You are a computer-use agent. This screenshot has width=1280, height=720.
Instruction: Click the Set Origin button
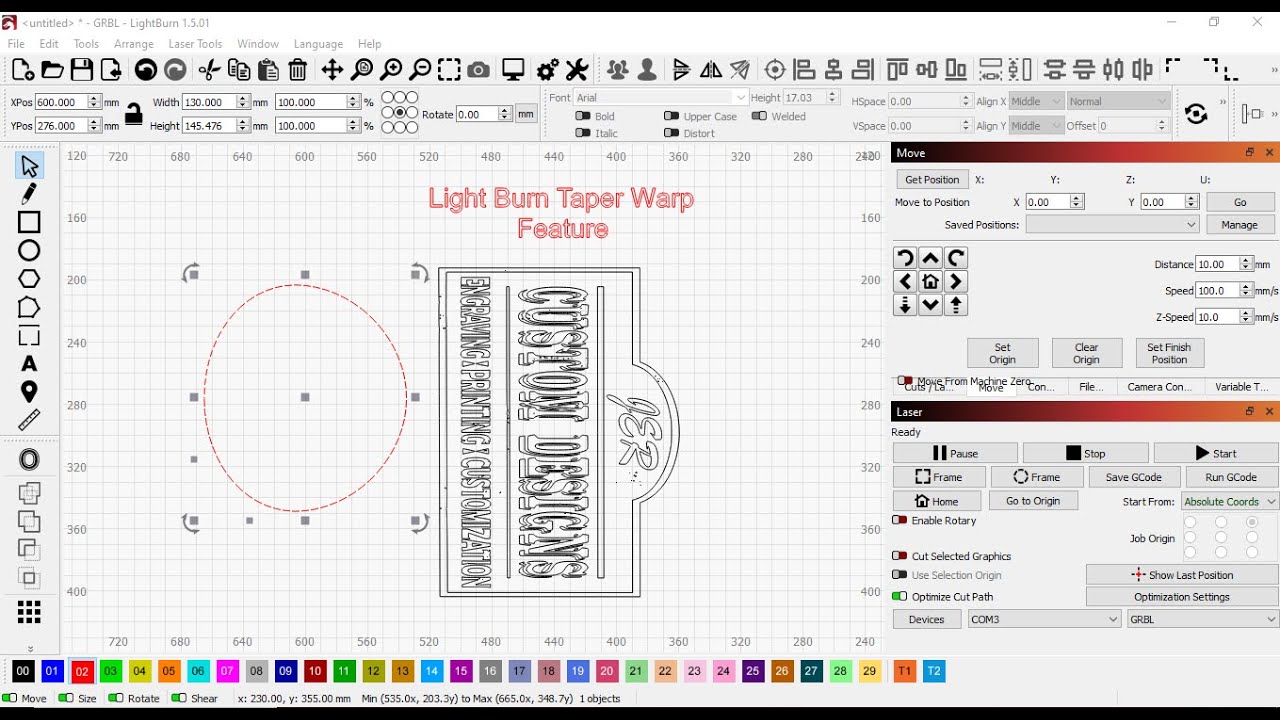tap(1003, 353)
